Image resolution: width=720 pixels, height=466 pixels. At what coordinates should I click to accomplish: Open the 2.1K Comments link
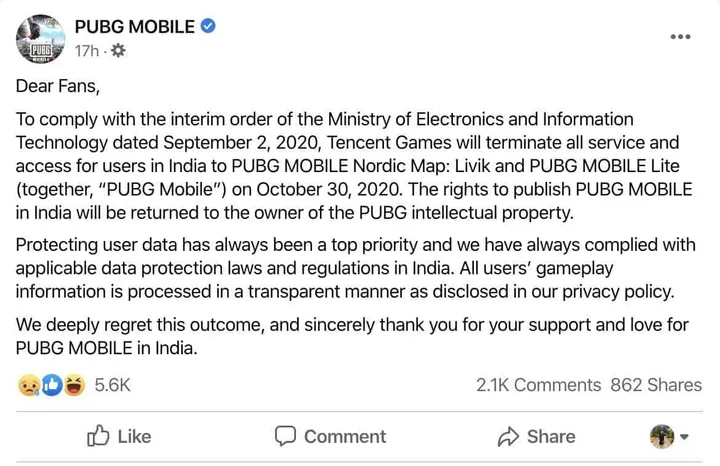tap(538, 385)
